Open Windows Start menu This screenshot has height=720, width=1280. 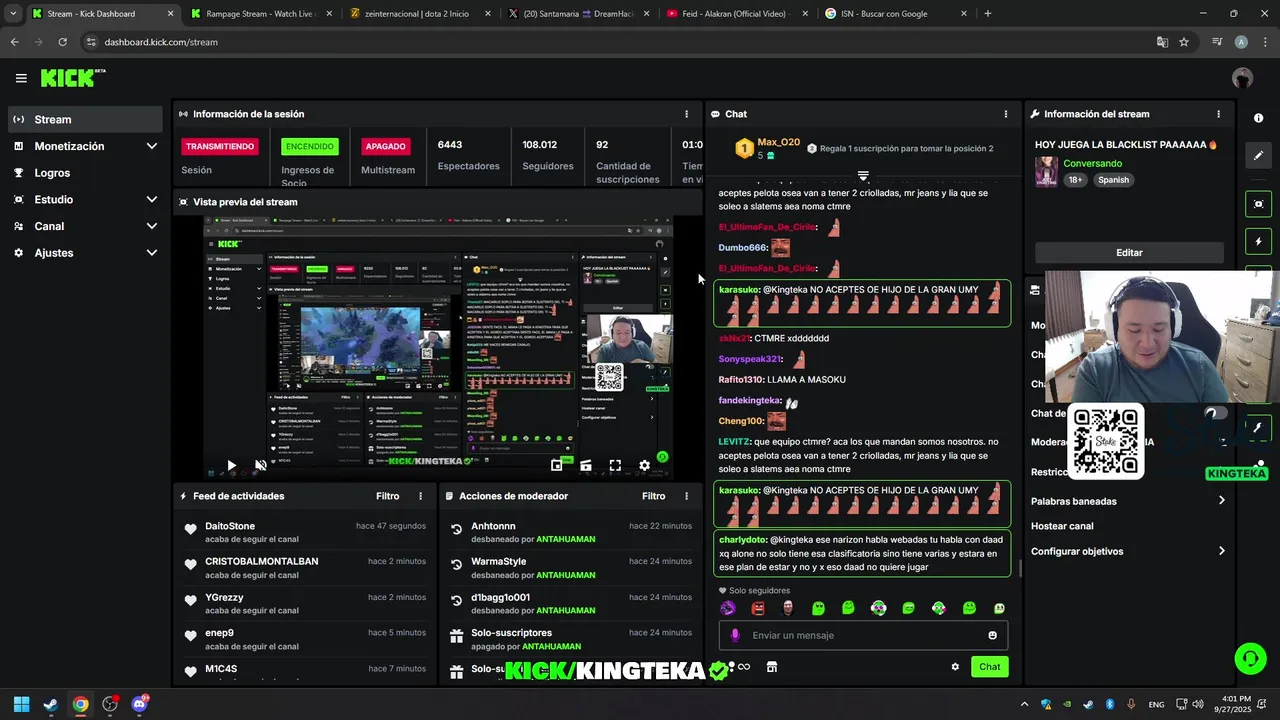21,704
